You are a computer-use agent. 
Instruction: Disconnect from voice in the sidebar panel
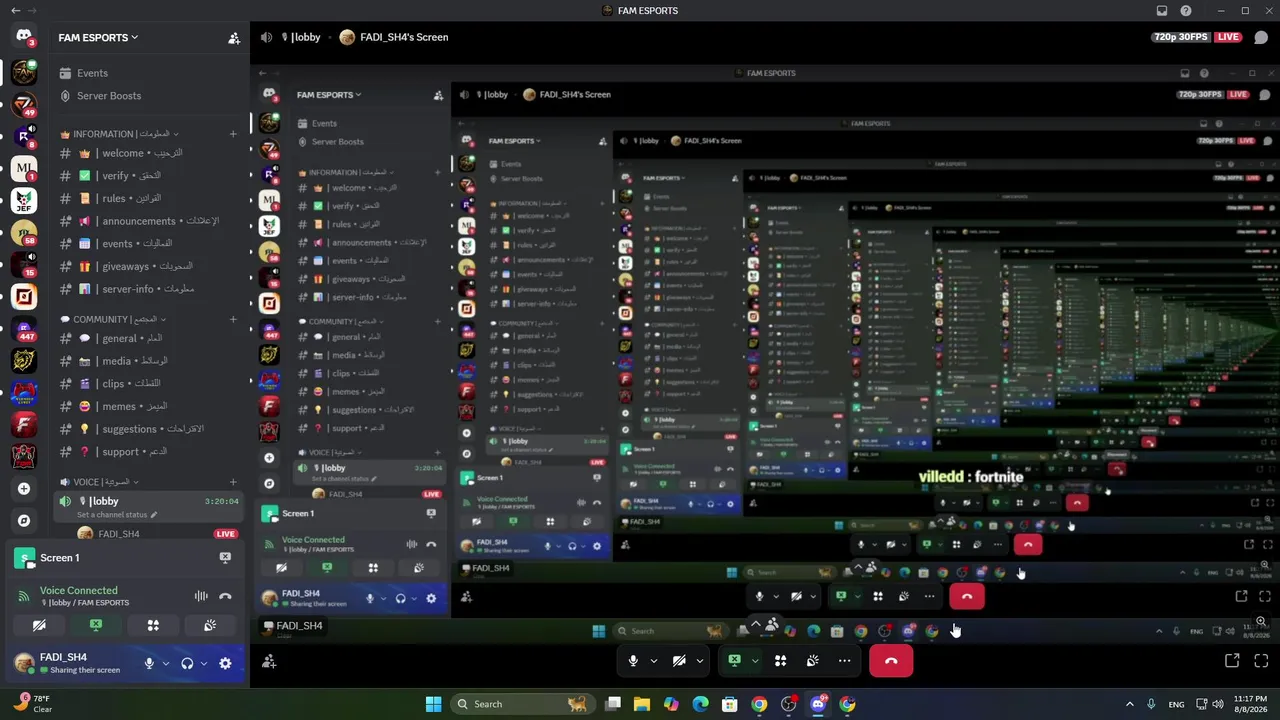pyautogui.click(x=225, y=596)
